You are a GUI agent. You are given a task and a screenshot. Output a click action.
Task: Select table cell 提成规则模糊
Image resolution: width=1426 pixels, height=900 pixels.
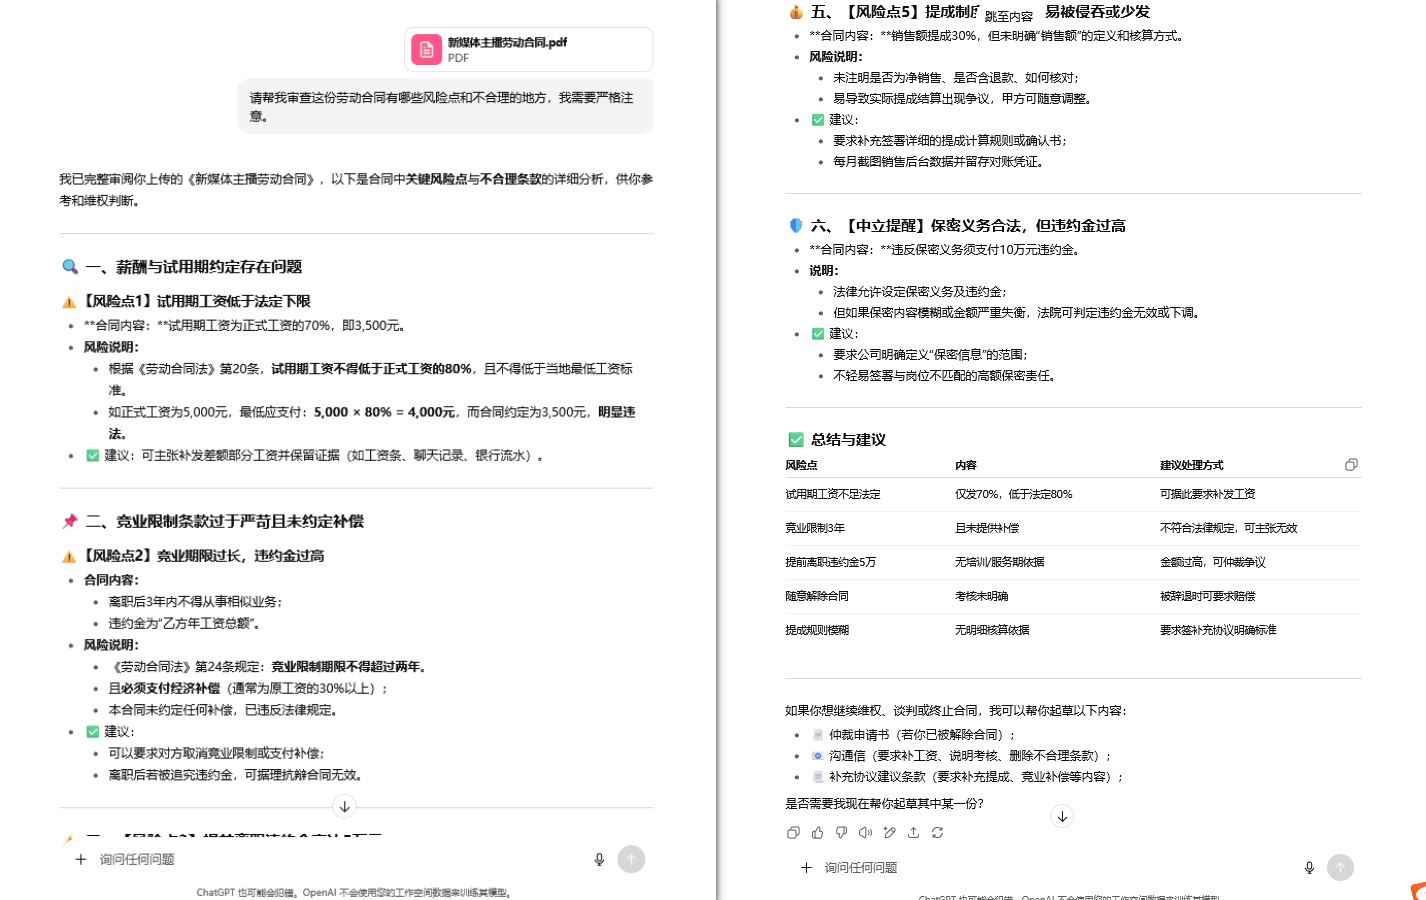[817, 630]
